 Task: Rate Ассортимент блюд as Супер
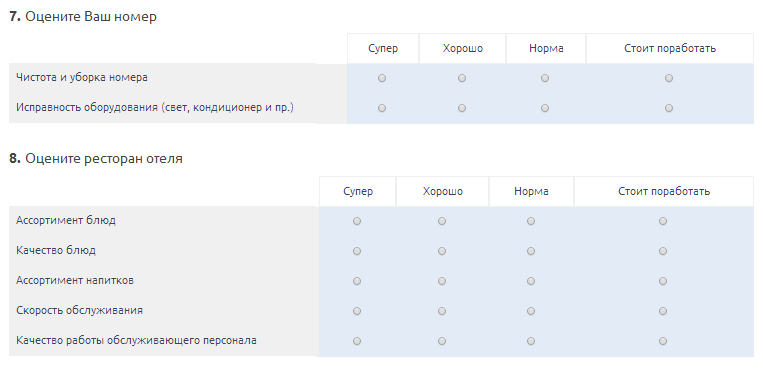point(357,221)
